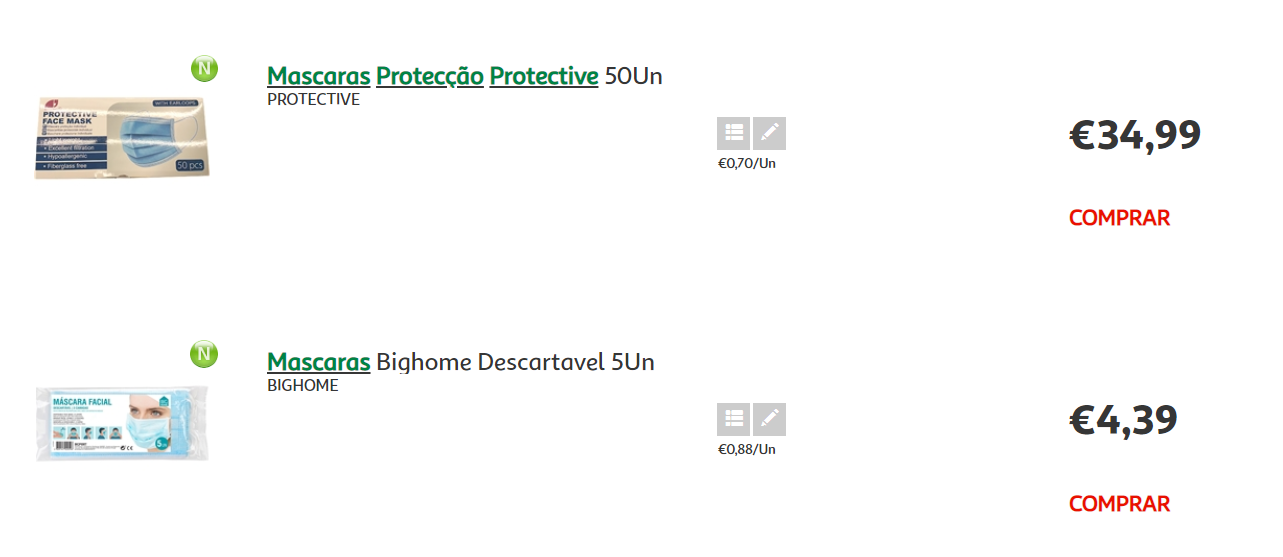View Máscara Facial Bighome pack thumbnail
This screenshot has width=1283, height=557.
[x=123, y=423]
